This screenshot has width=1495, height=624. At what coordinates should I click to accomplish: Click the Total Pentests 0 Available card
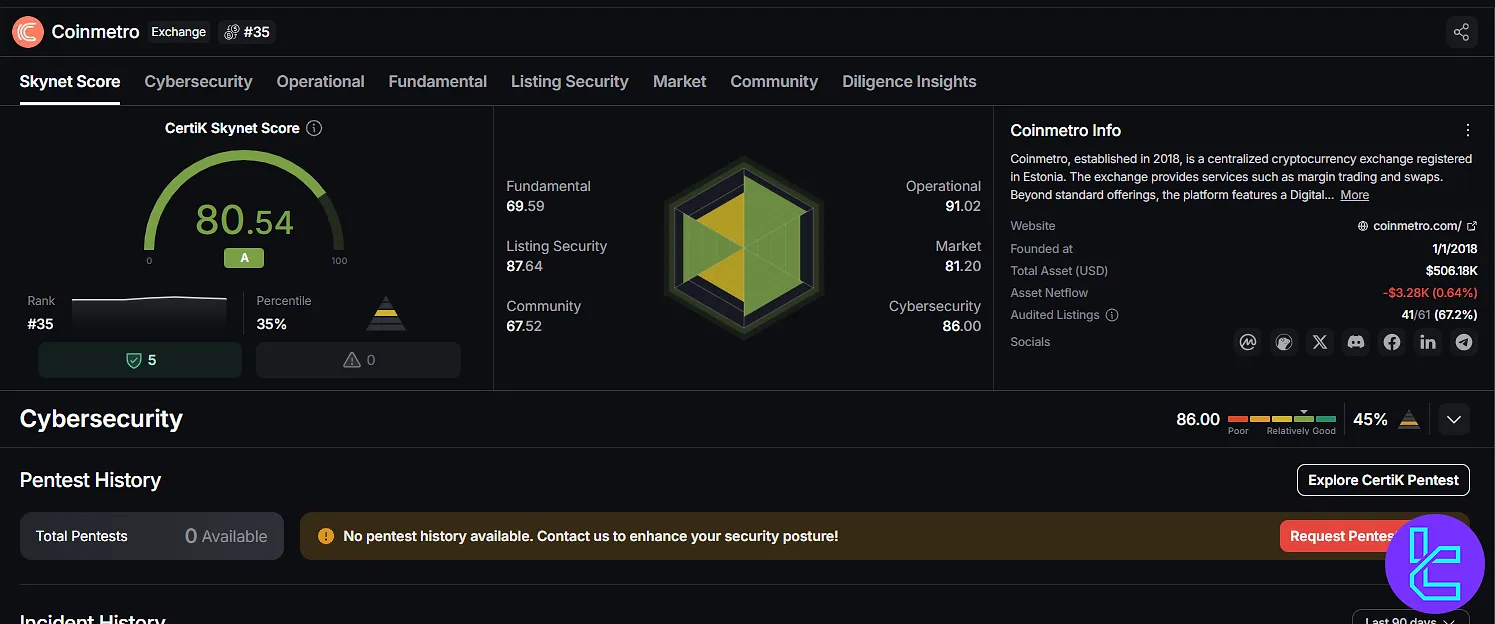tap(152, 536)
